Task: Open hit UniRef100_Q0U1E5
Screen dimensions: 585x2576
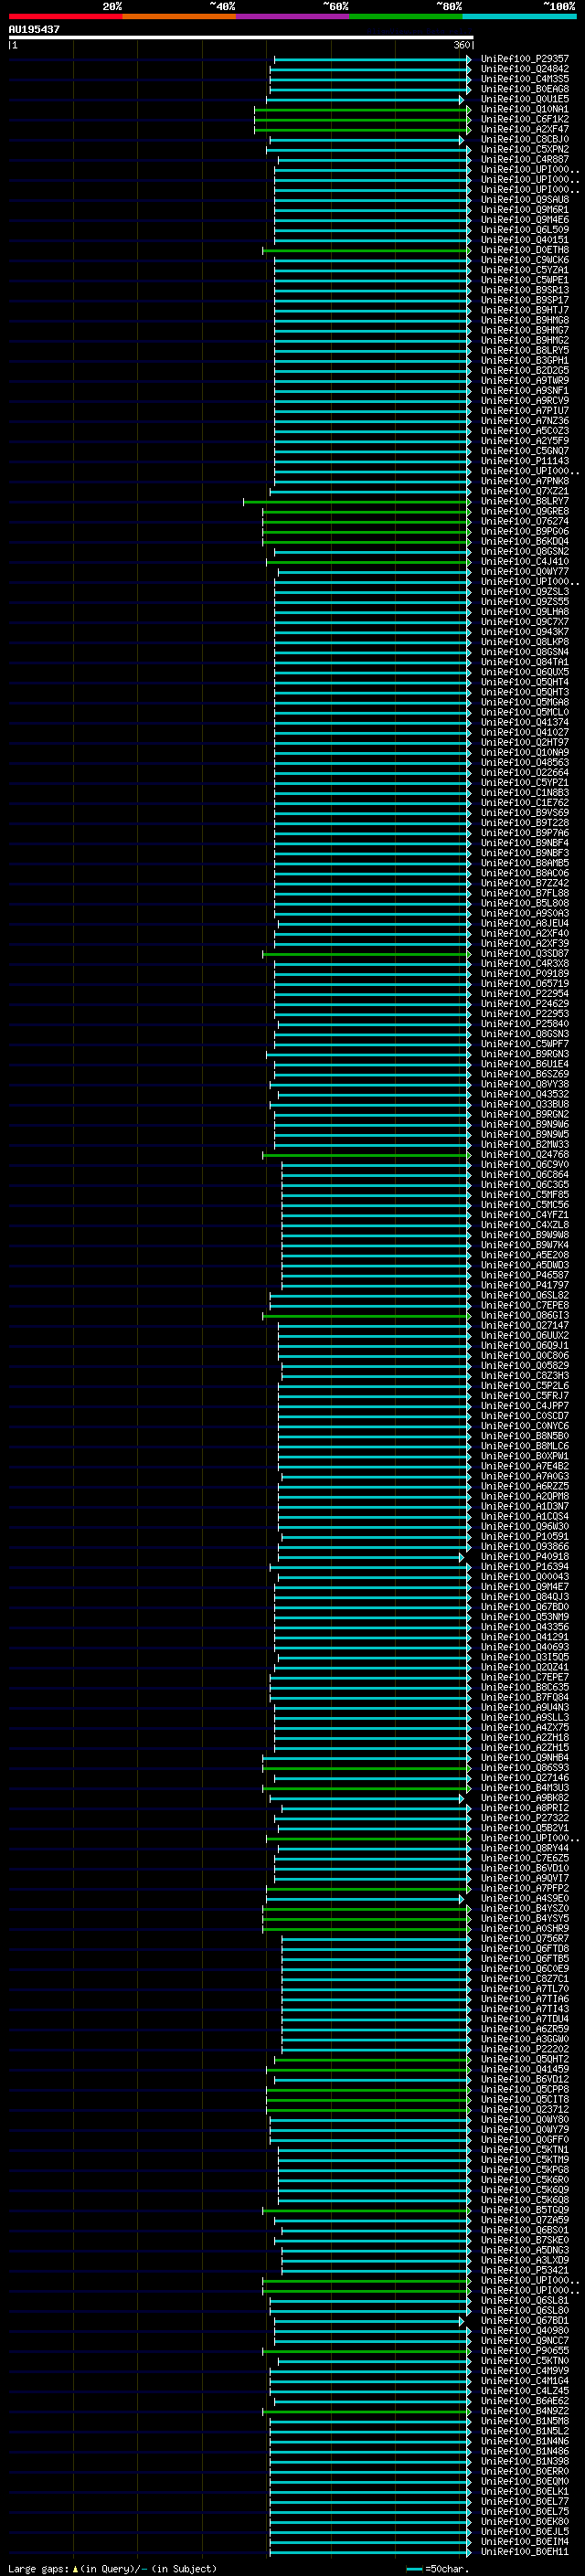Action: click(525, 99)
